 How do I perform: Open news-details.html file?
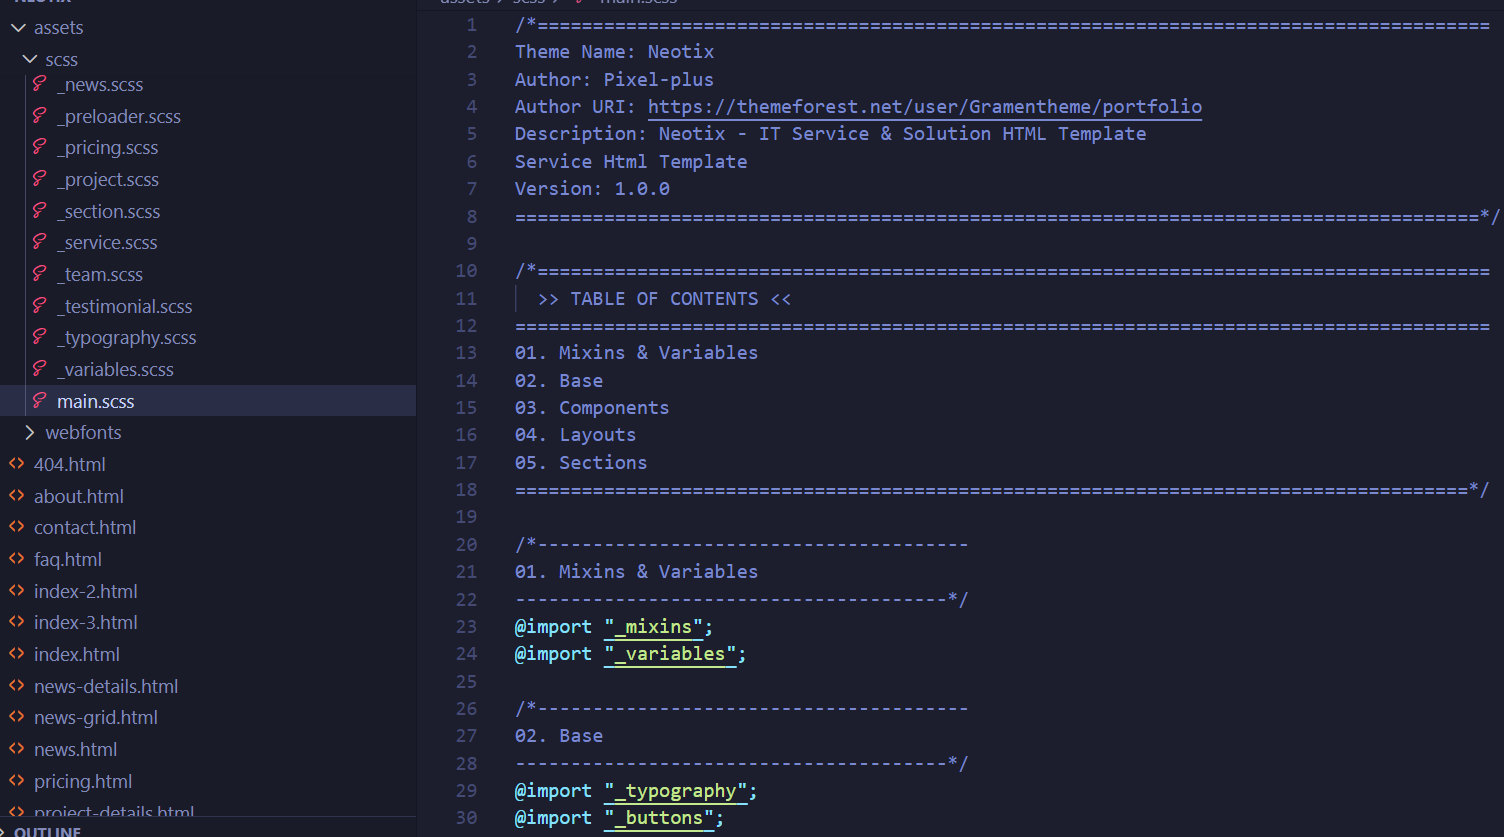106,687
